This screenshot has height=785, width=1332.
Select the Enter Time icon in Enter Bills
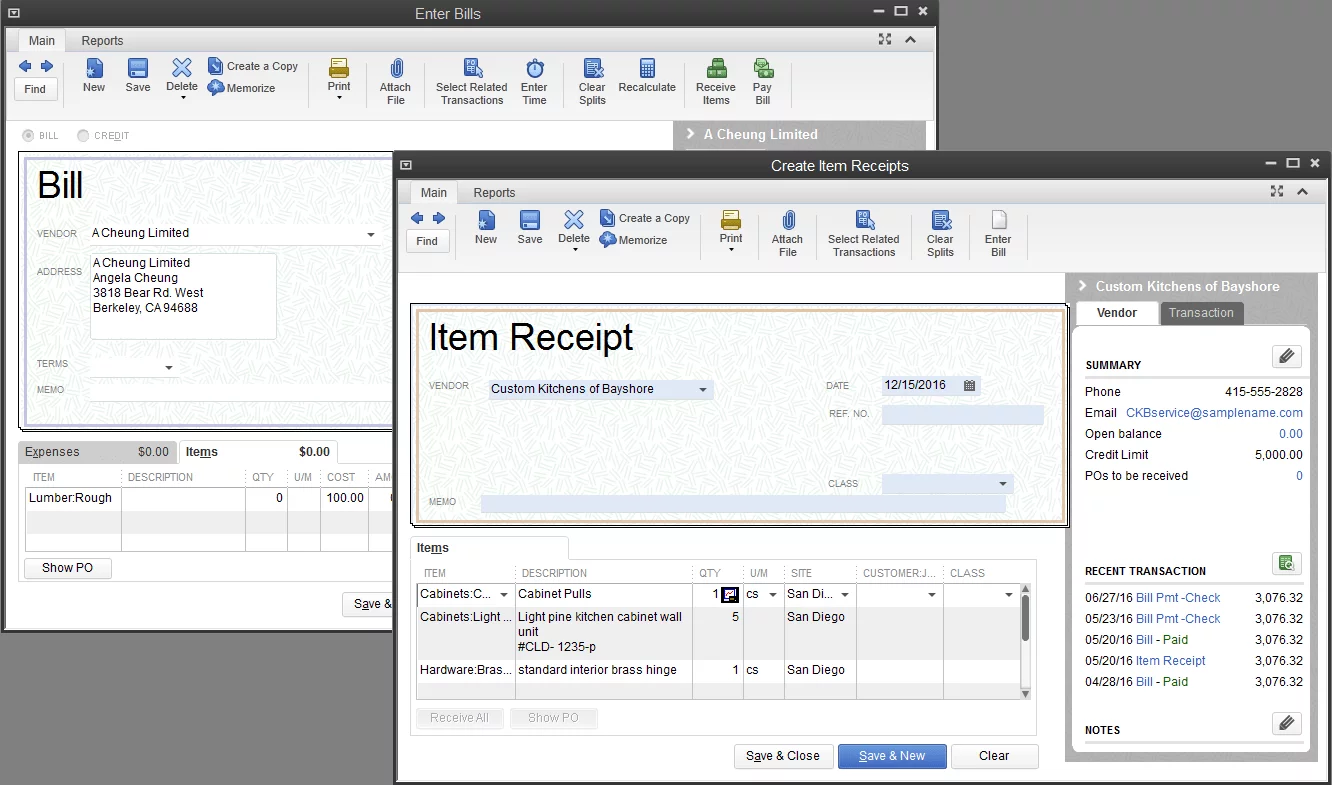(x=534, y=79)
